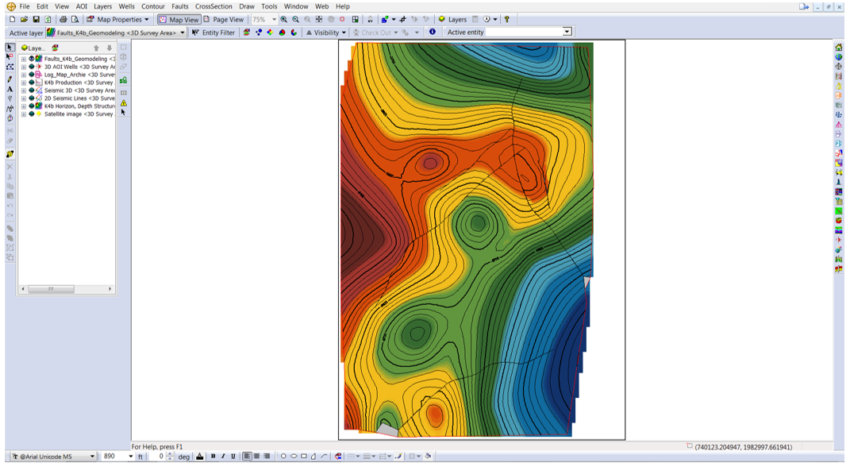Image resolution: width=850 pixels, height=467 pixels.
Task: Save using the floppy disk icon
Action: coord(36,20)
